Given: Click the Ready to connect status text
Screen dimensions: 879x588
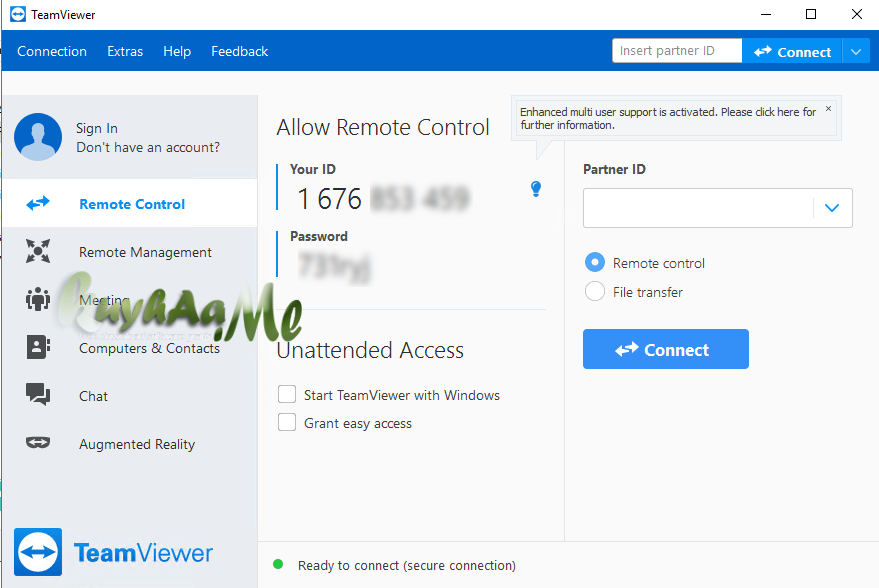Looking at the screenshot, I should click(x=406, y=565).
